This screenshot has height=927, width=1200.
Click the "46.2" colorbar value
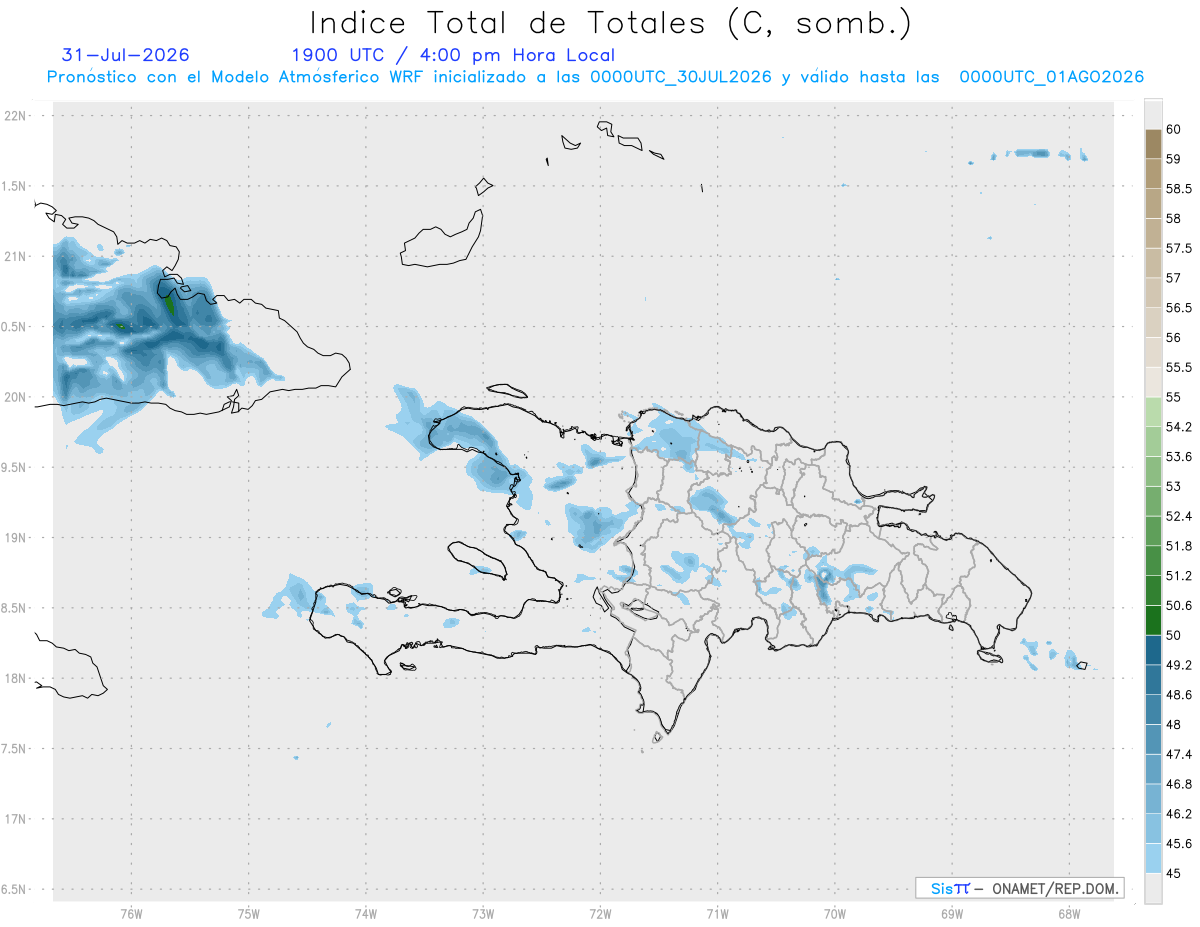1178,814
